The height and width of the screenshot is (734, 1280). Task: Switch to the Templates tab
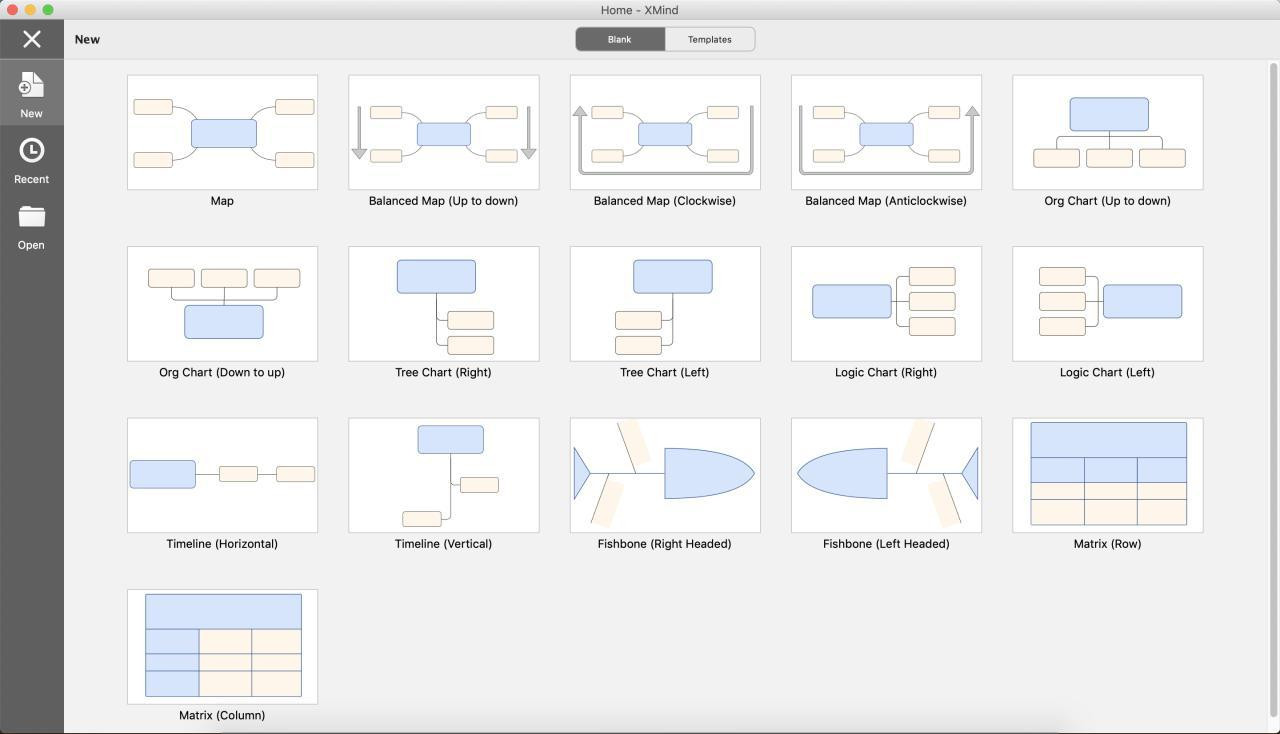click(709, 40)
